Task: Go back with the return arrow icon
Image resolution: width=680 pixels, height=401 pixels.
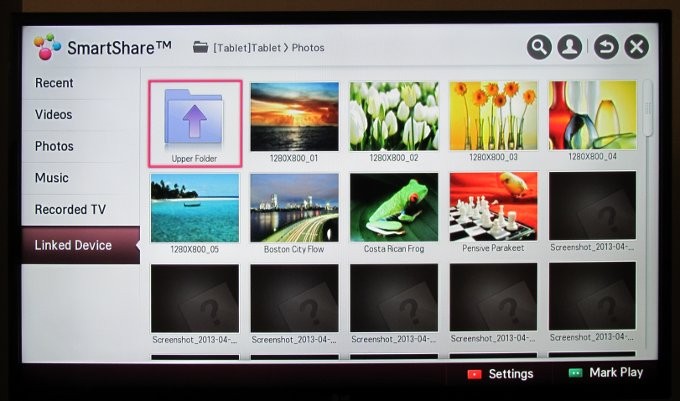Action: [x=606, y=47]
